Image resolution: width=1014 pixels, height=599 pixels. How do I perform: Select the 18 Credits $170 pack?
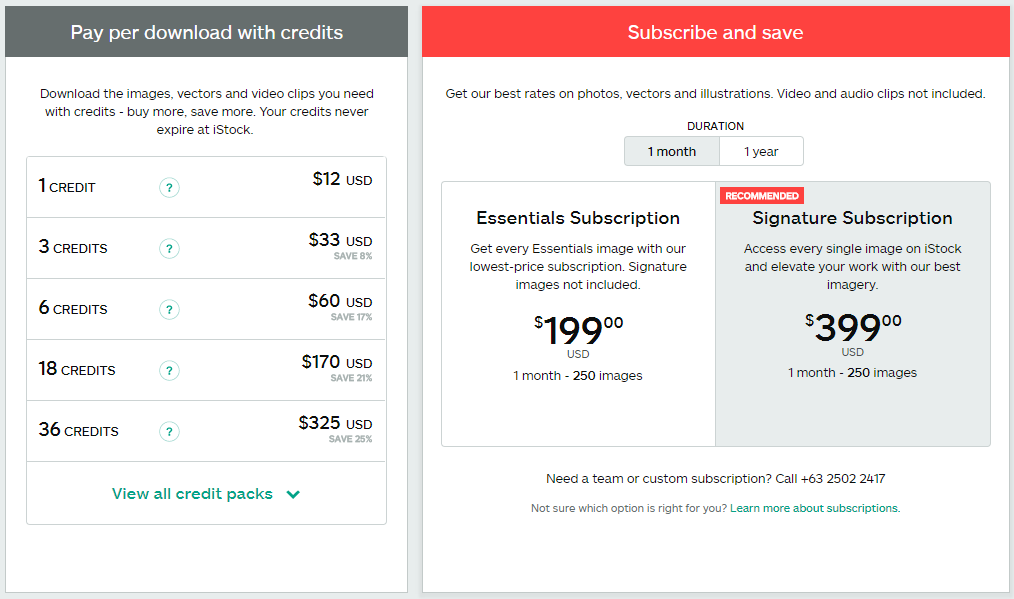tap(206, 370)
